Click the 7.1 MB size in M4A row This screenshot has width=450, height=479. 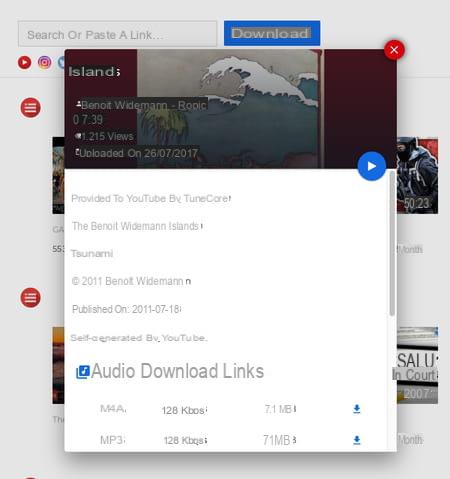(x=280, y=409)
